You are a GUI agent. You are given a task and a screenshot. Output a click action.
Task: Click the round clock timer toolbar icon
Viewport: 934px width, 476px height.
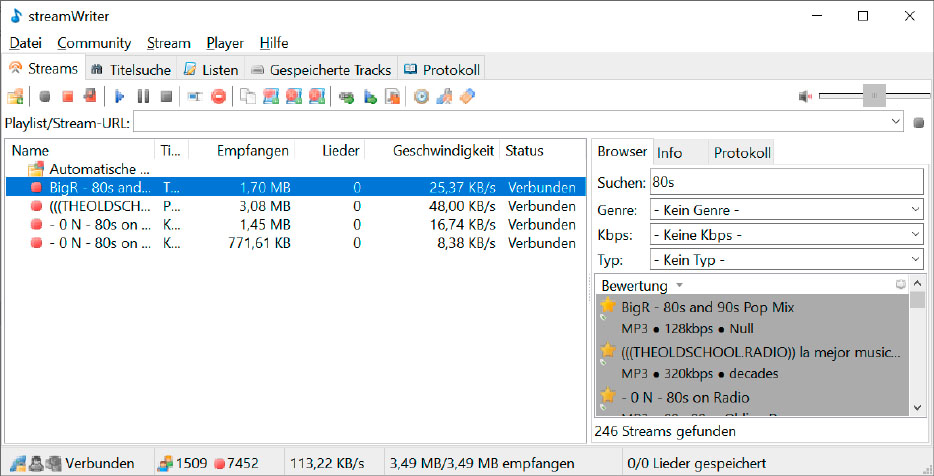421,97
